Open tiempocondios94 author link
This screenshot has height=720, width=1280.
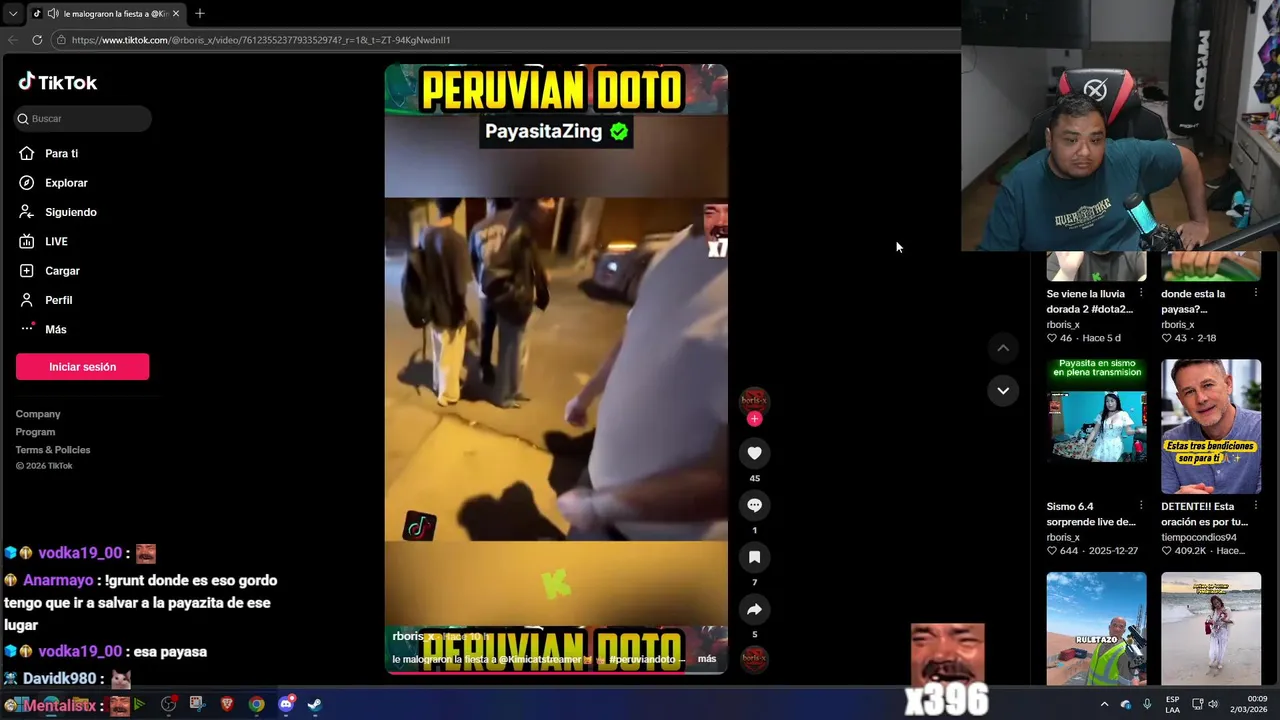(x=1199, y=537)
